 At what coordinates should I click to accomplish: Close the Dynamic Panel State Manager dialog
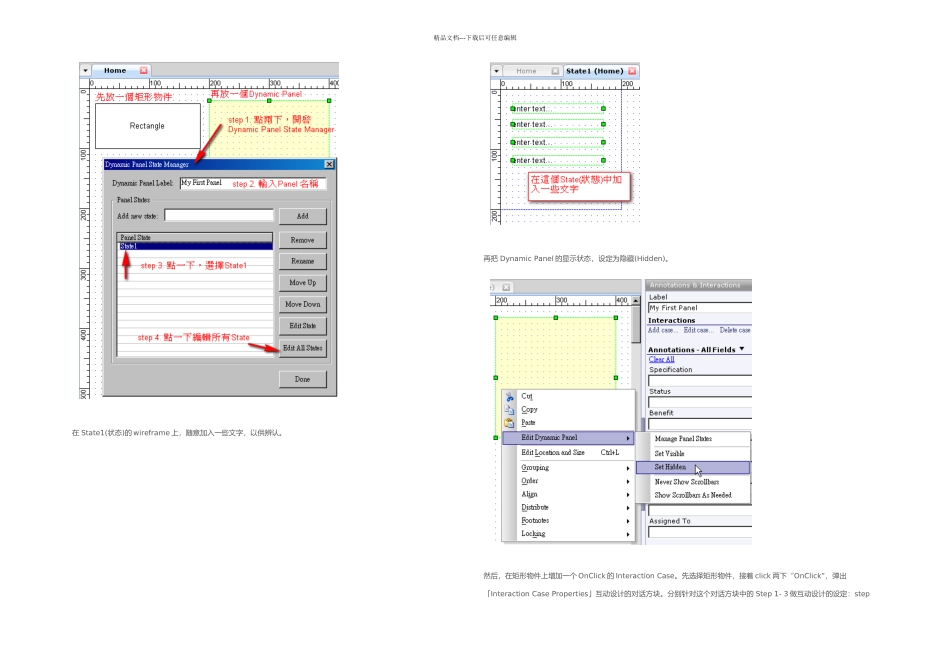tap(329, 164)
